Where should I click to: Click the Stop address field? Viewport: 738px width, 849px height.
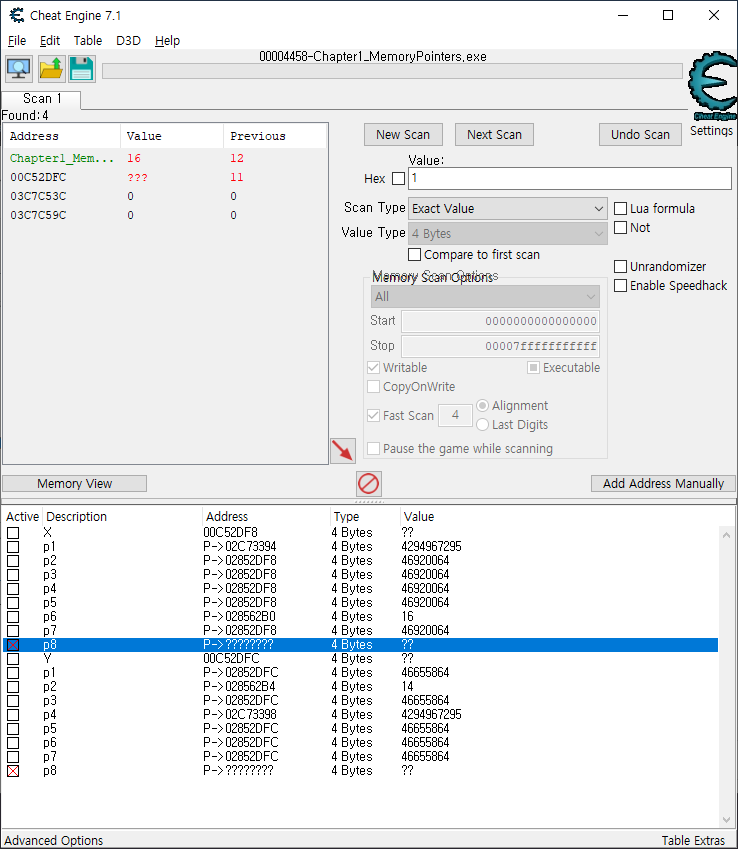500,346
